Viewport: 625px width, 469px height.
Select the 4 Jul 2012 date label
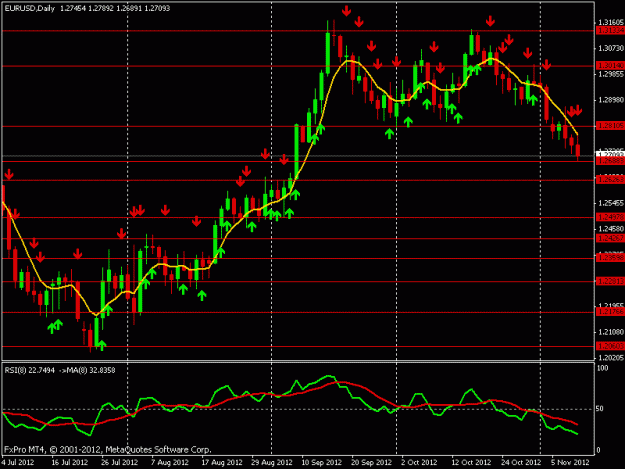18,462
